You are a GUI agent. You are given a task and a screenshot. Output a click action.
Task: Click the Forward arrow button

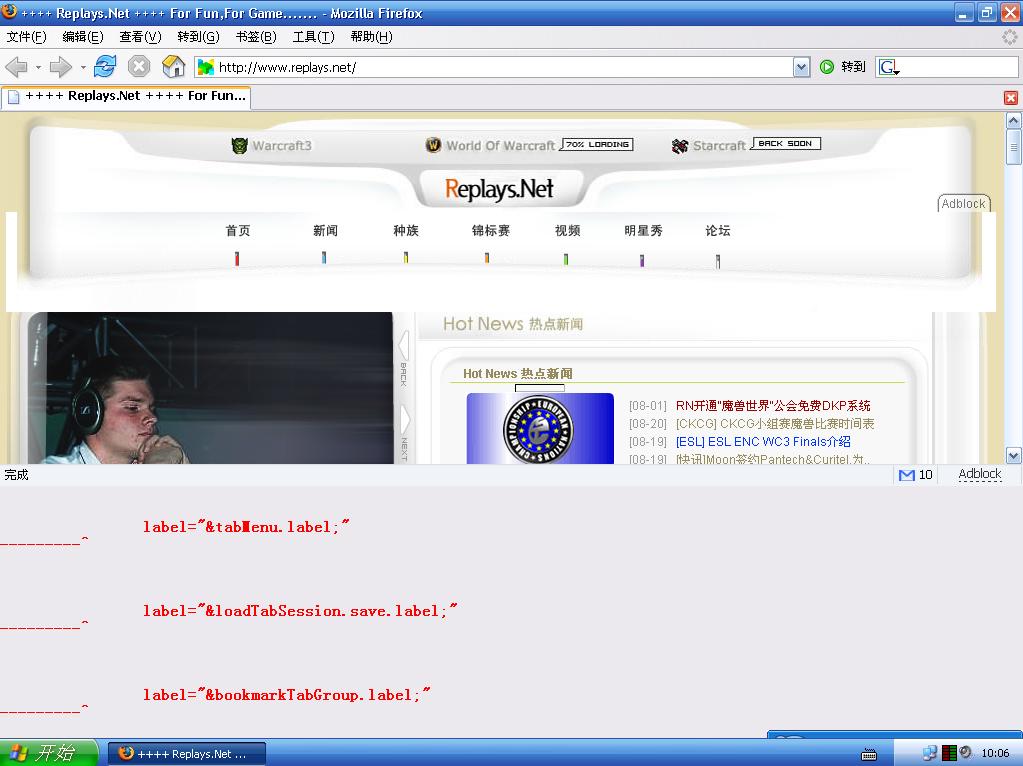click(x=61, y=67)
